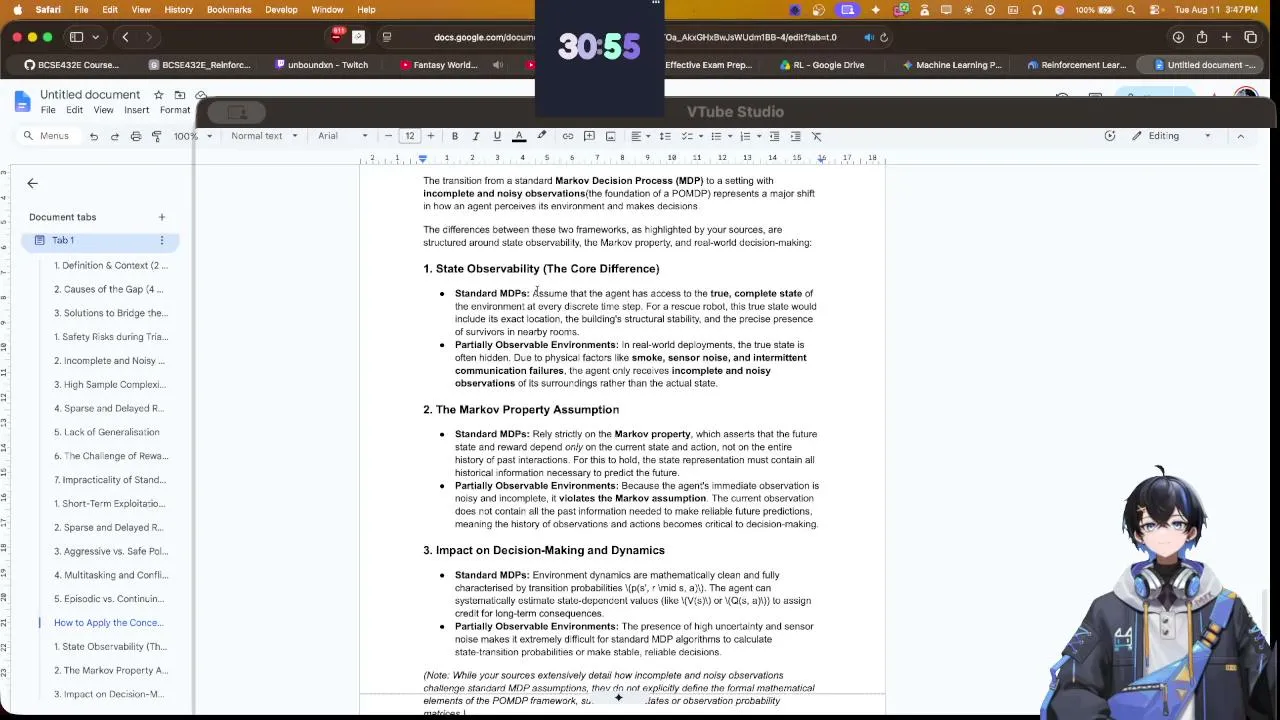Open the numbered list dropdown

click(x=750, y=136)
